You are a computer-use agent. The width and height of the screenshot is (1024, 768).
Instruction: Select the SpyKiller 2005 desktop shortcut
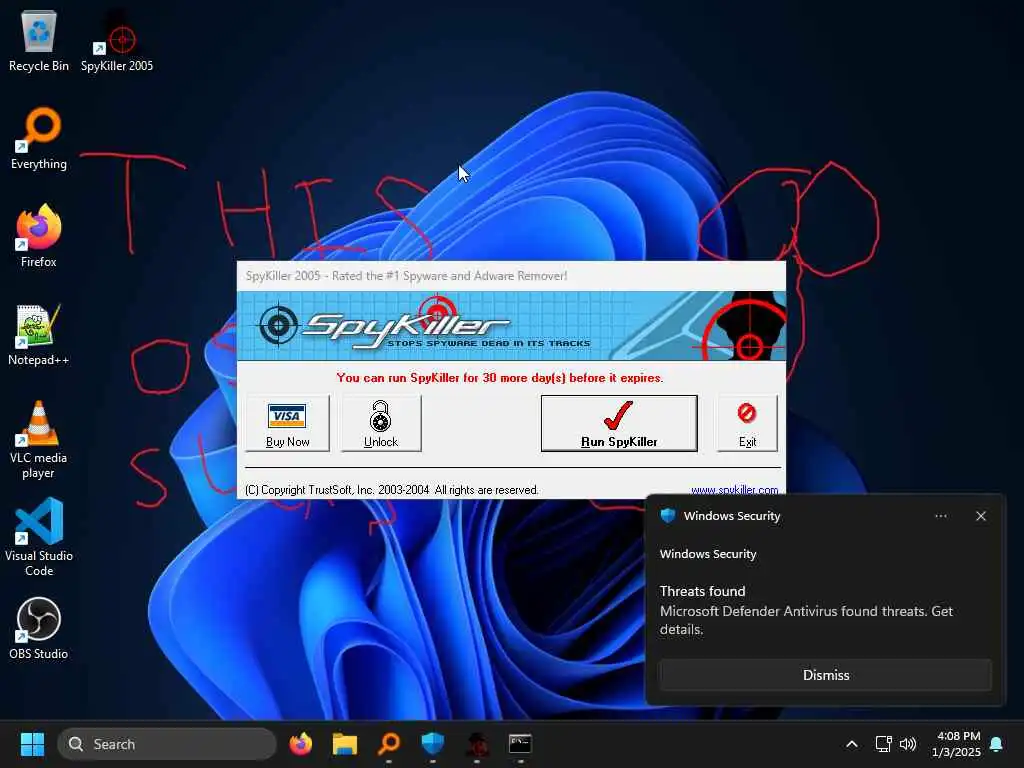coord(117,40)
